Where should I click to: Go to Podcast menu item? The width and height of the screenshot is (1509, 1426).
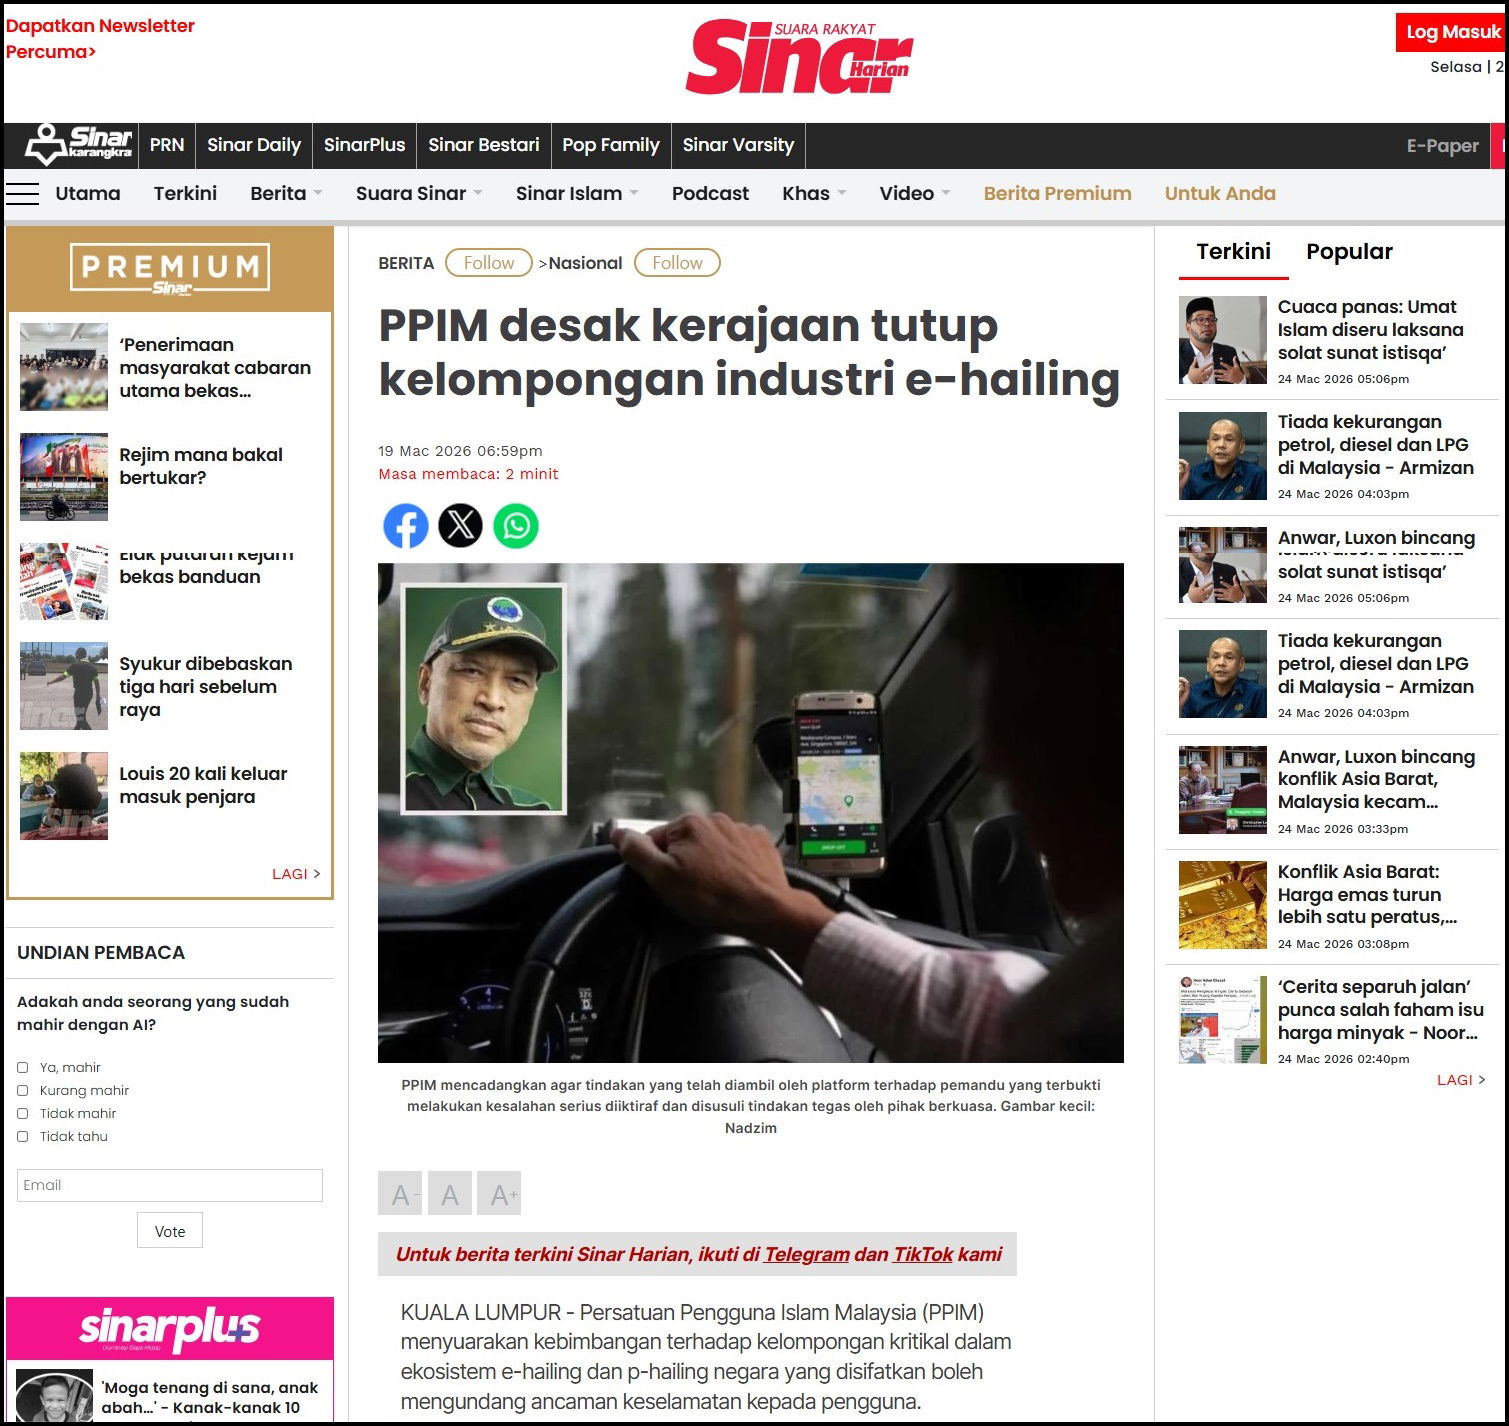(x=710, y=194)
